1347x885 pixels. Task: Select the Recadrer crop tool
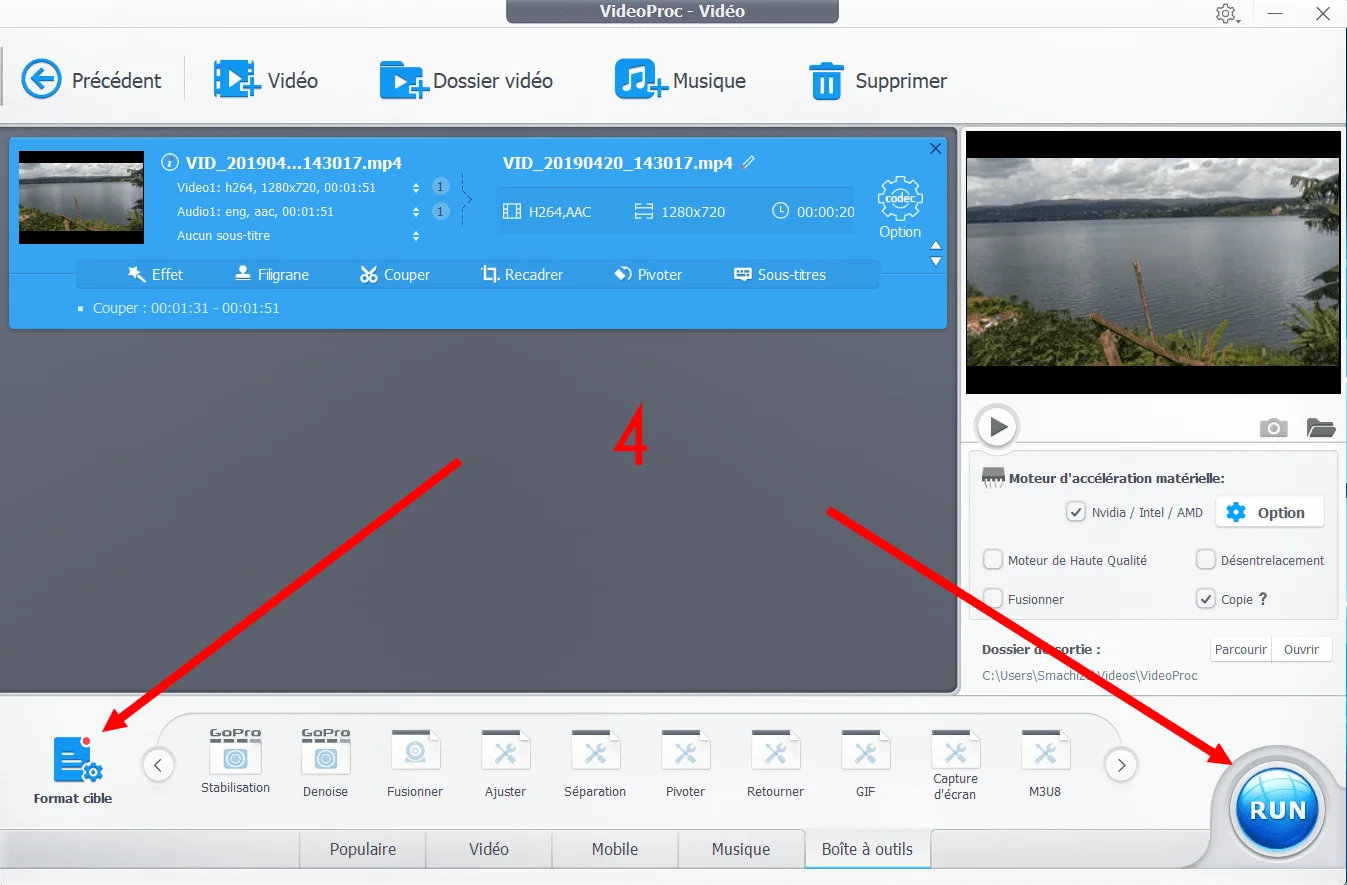pos(522,274)
